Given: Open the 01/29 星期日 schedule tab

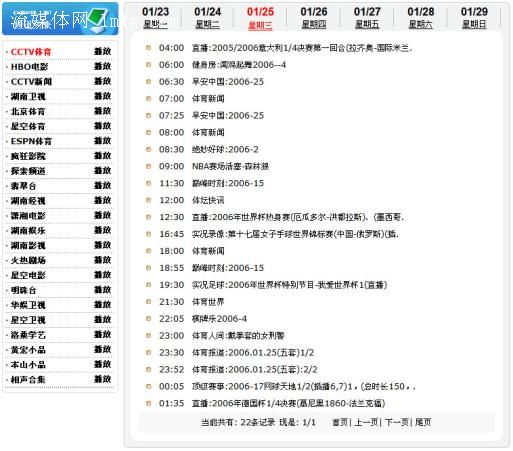Looking at the screenshot, I should 474,17.
